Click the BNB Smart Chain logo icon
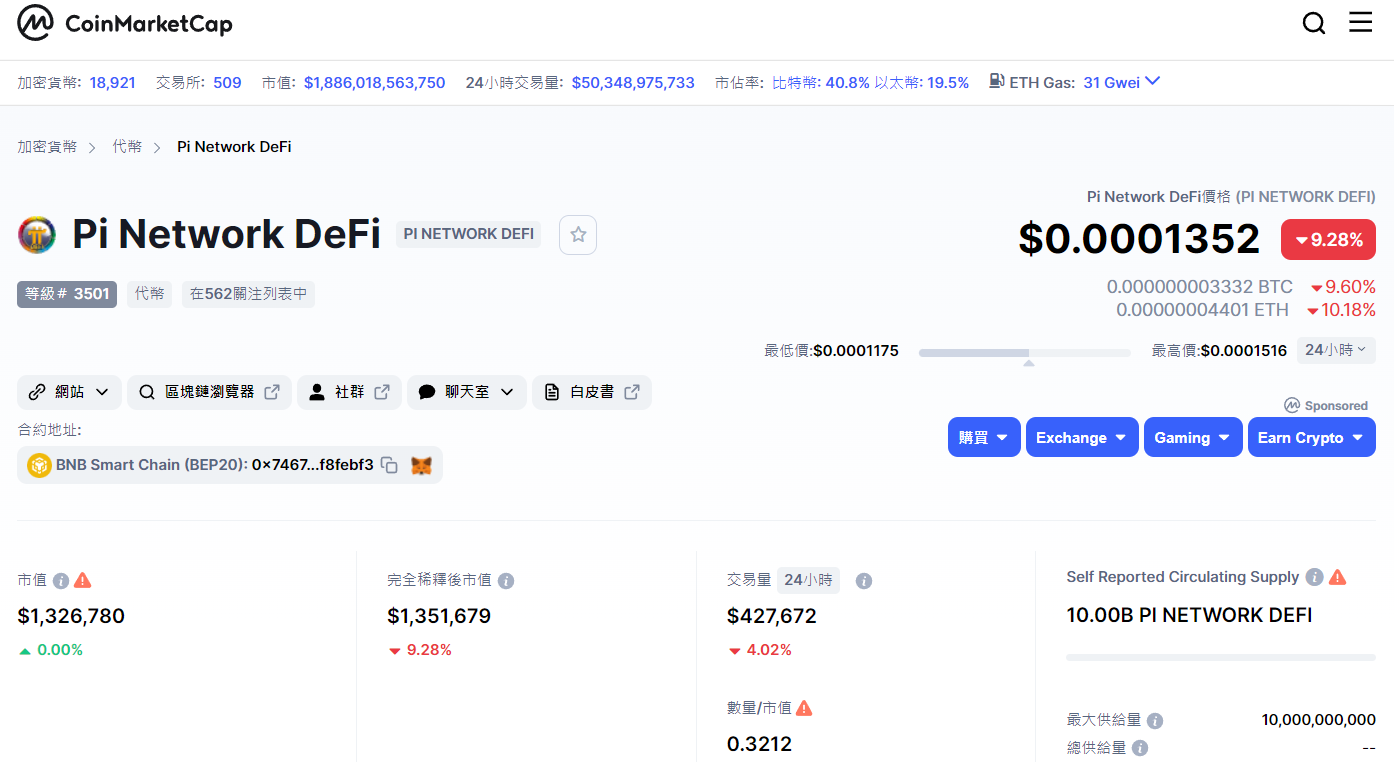Screen dimensions: 1394x762 click(39, 465)
